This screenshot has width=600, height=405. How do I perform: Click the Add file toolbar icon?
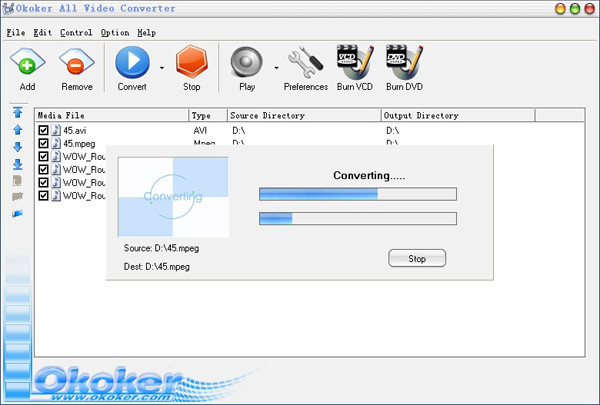[28, 62]
